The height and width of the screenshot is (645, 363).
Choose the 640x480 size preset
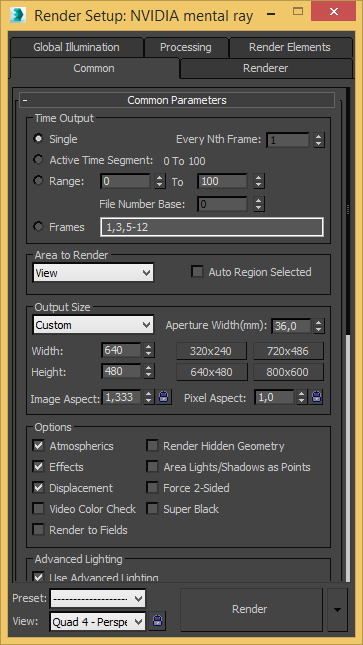pos(211,372)
